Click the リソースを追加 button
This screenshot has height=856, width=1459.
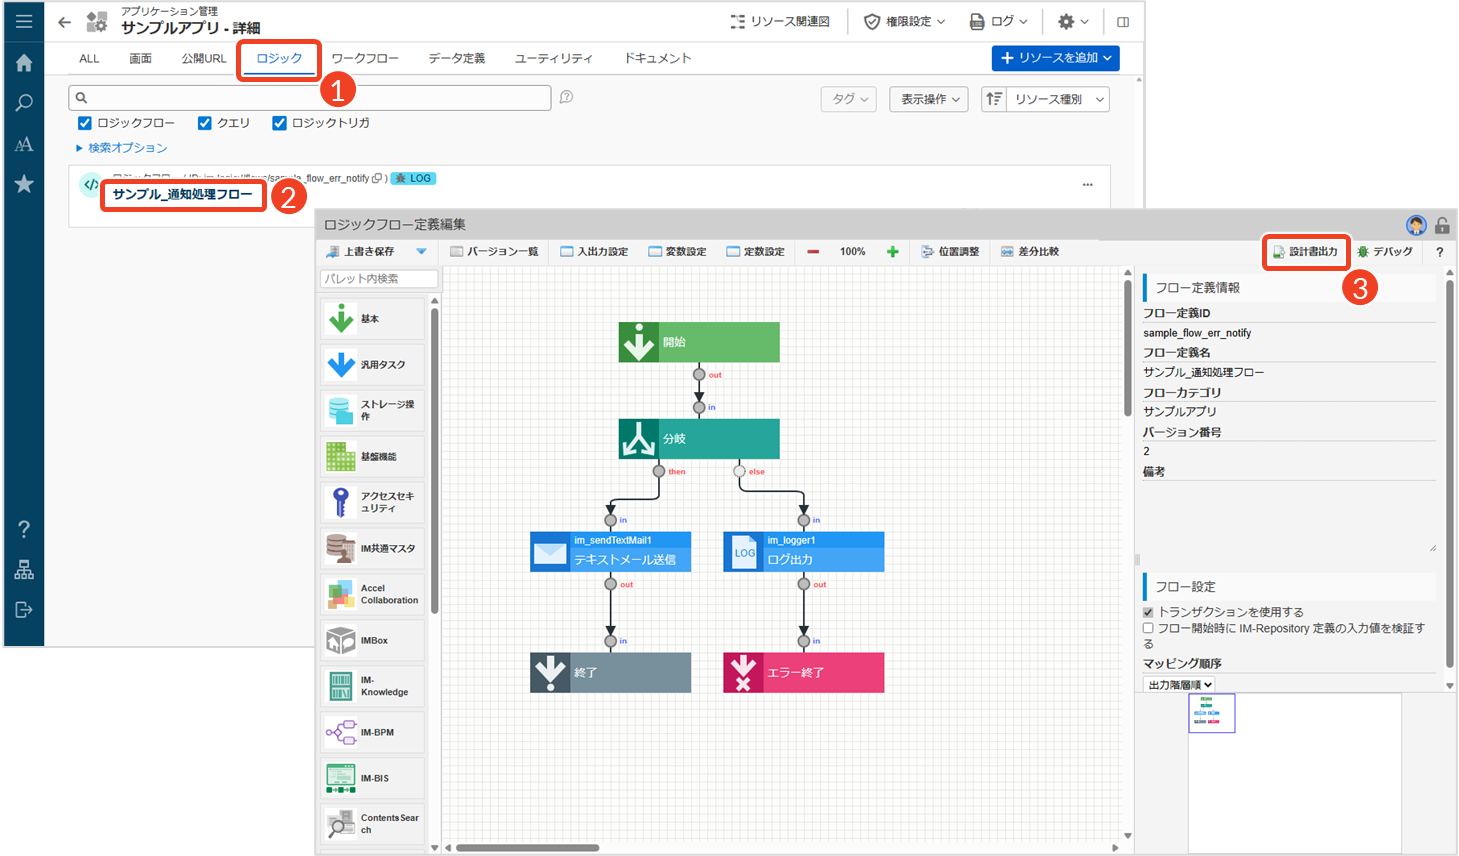pos(1055,58)
